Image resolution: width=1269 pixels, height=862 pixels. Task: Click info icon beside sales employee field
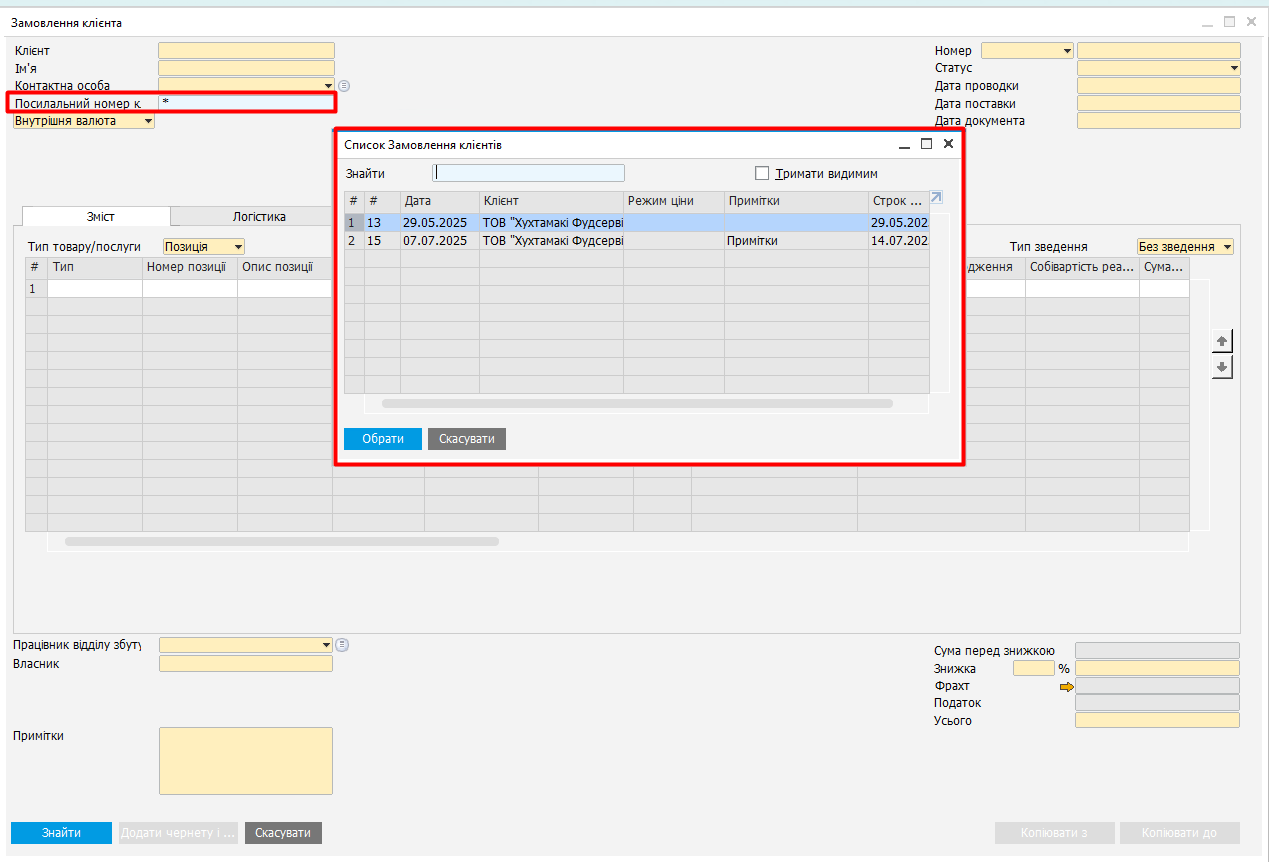(x=342, y=644)
